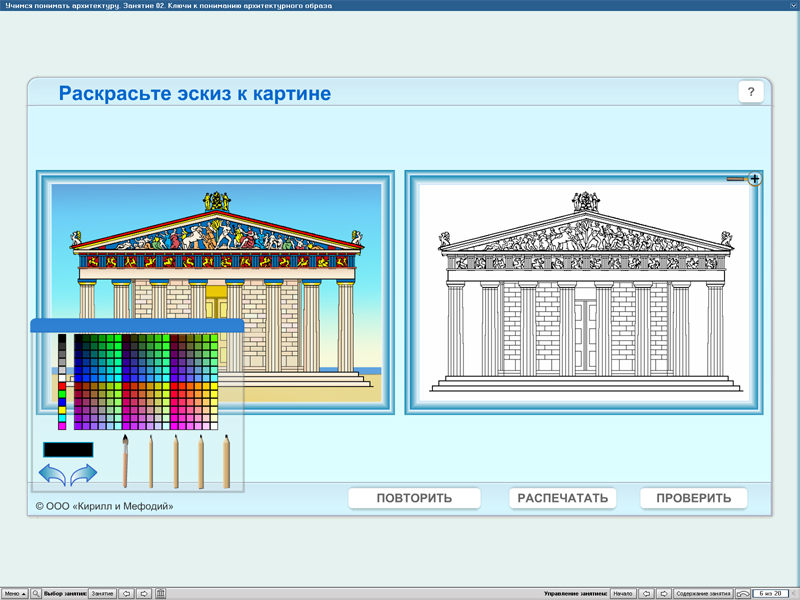
Task: Choose the thickest pencil on the far right
Action: (225, 460)
